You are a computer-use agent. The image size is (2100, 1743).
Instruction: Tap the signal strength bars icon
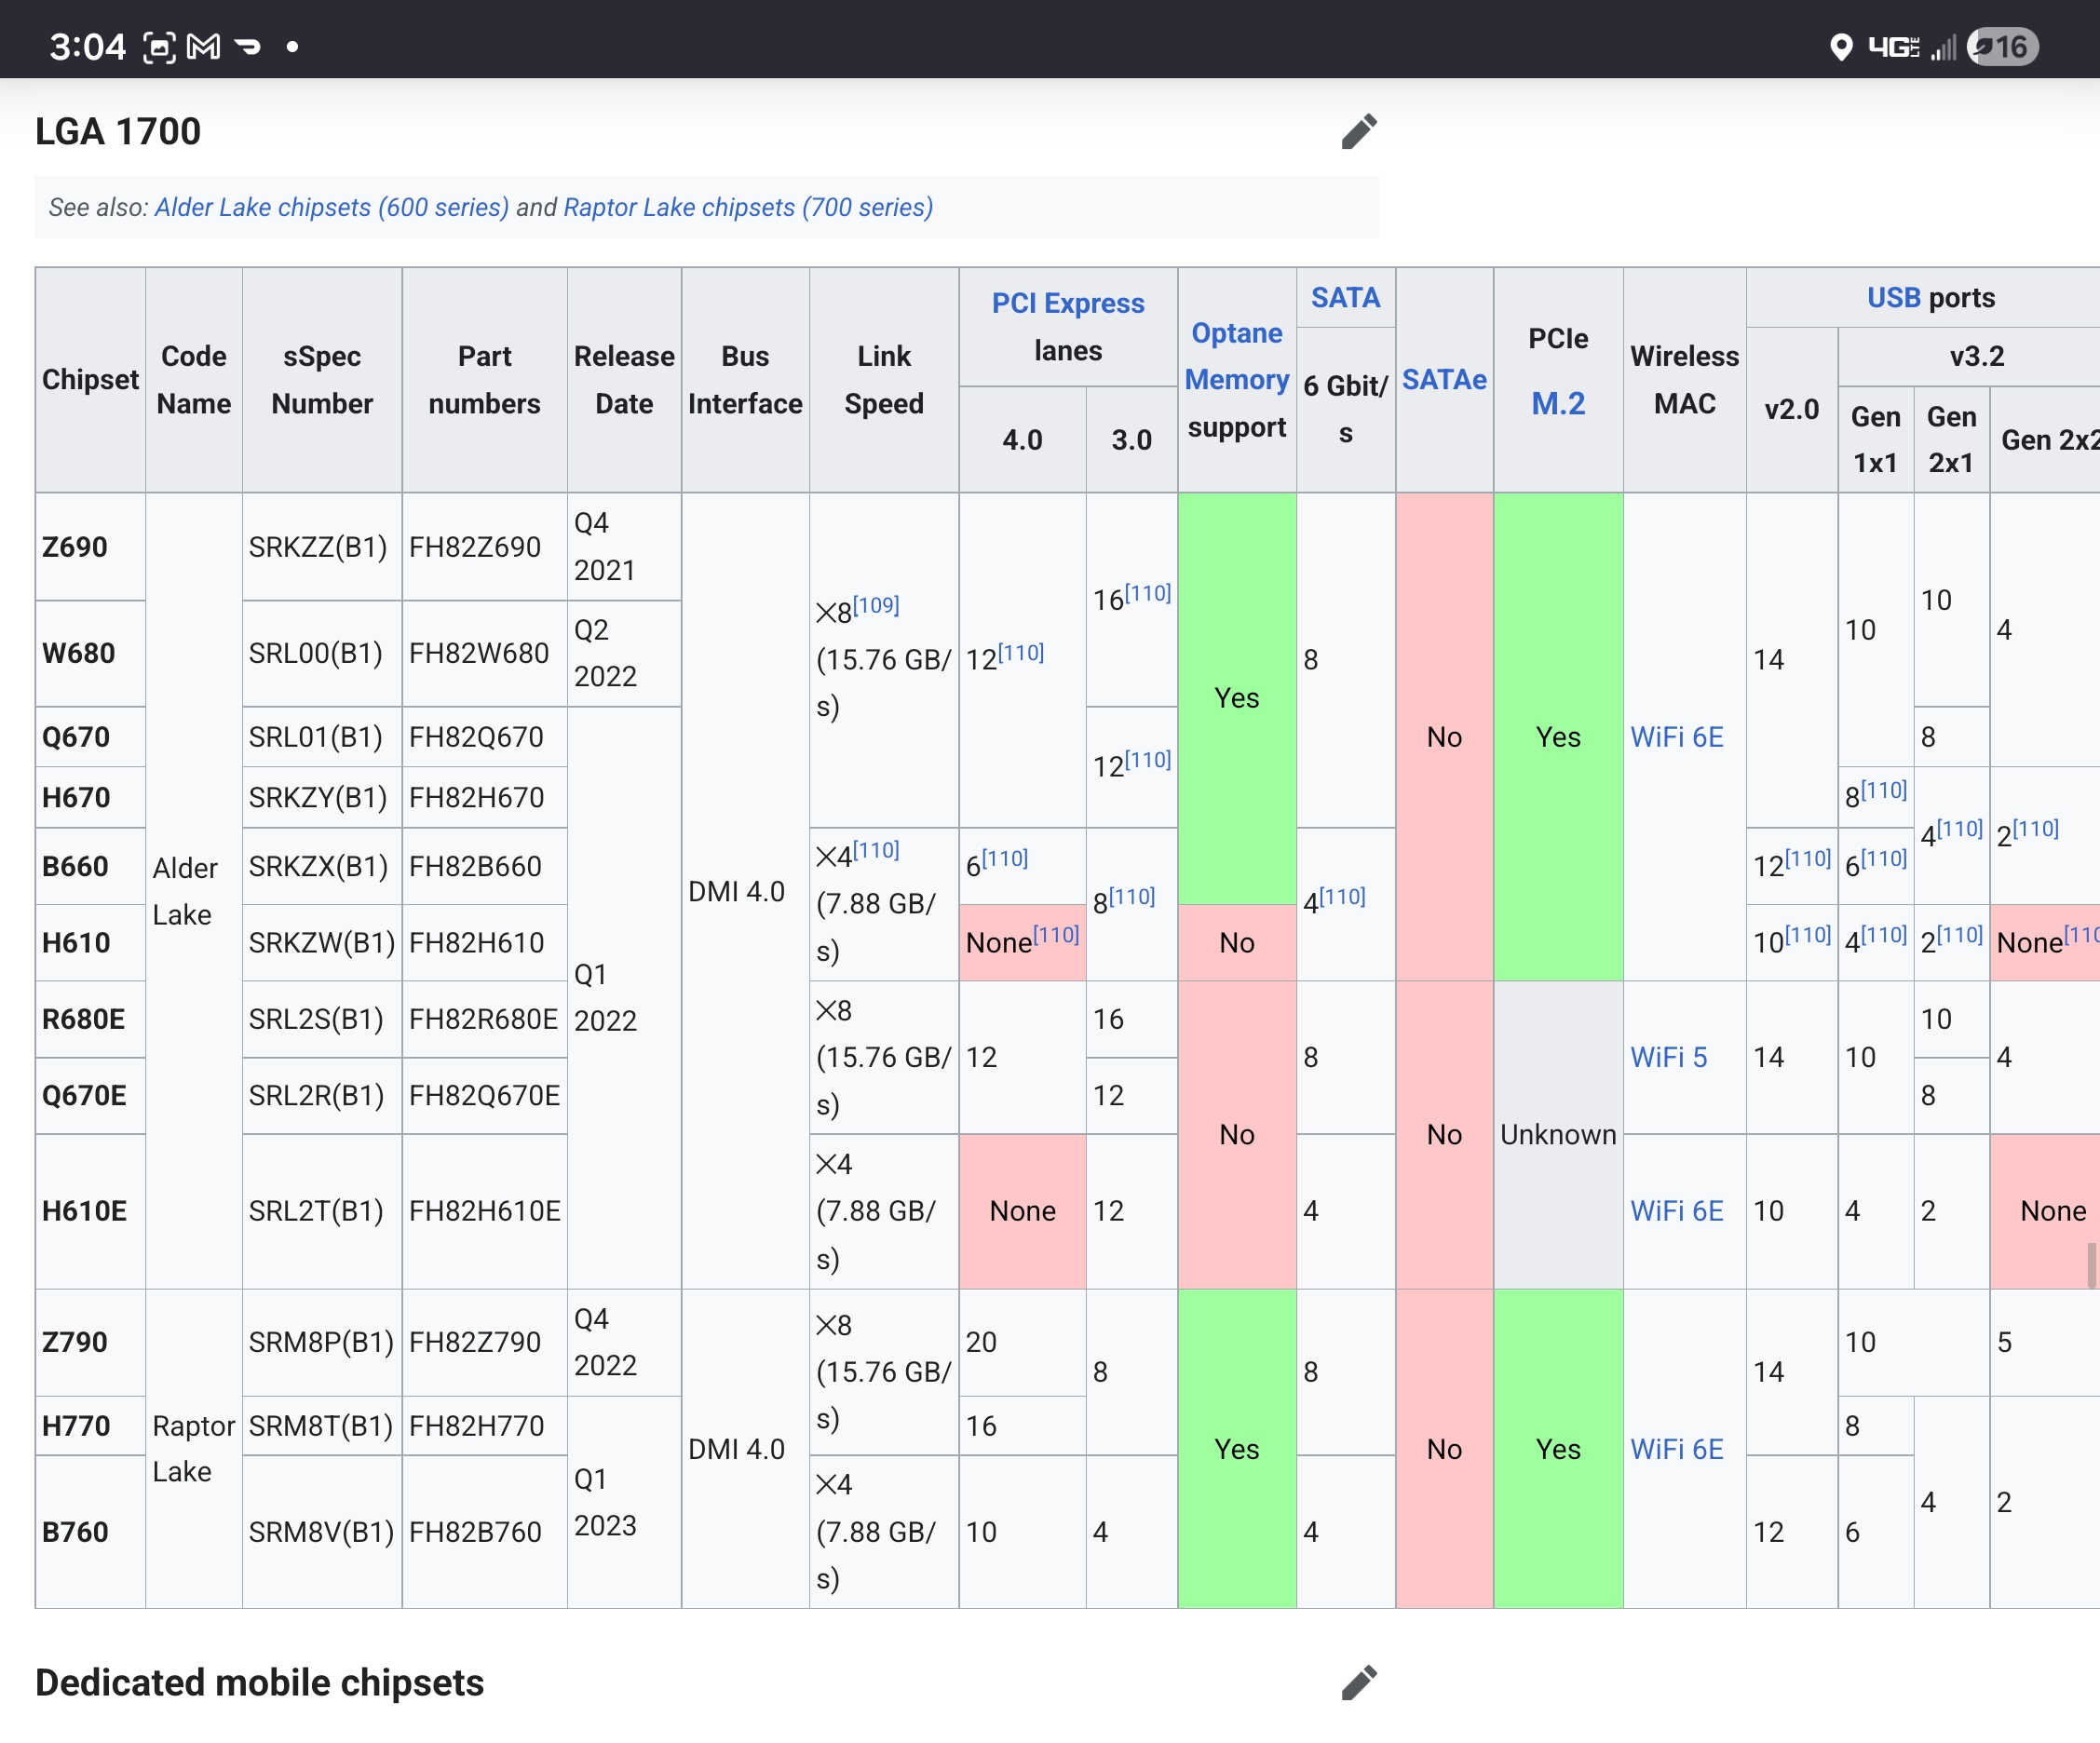click(x=1943, y=47)
